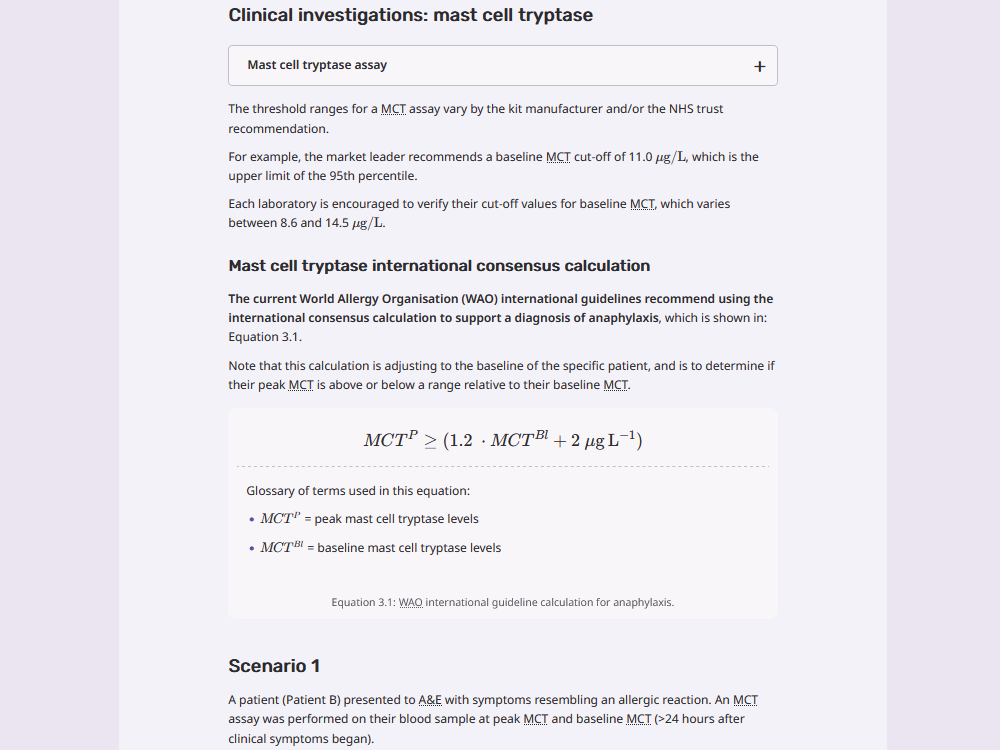This screenshot has height=750, width=1000.
Task: Click the 'international consensus calculation' heading
Action: [x=439, y=266]
